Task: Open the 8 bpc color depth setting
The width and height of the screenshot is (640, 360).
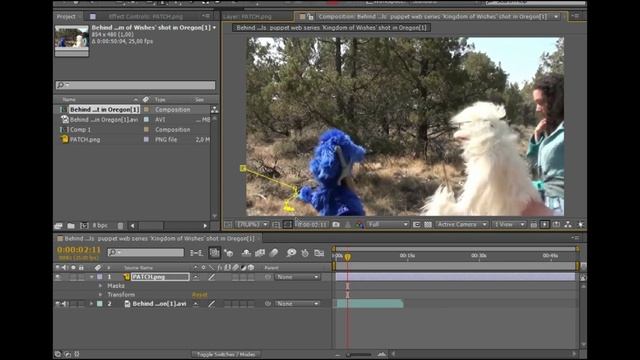Action: pyautogui.click(x=100, y=226)
